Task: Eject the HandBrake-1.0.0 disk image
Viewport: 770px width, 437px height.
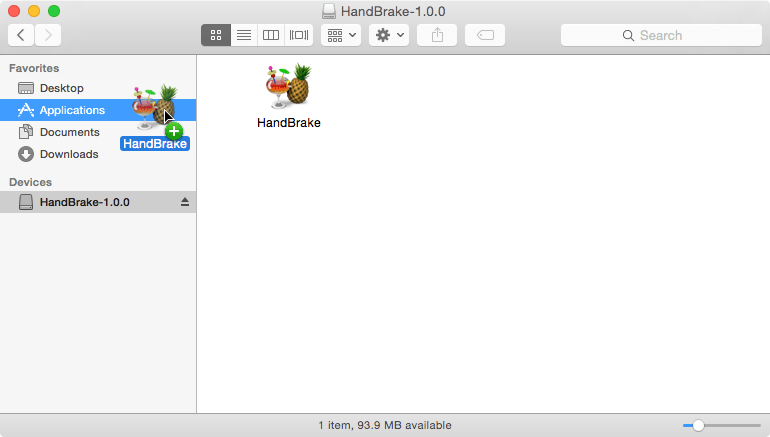Action: click(x=184, y=202)
